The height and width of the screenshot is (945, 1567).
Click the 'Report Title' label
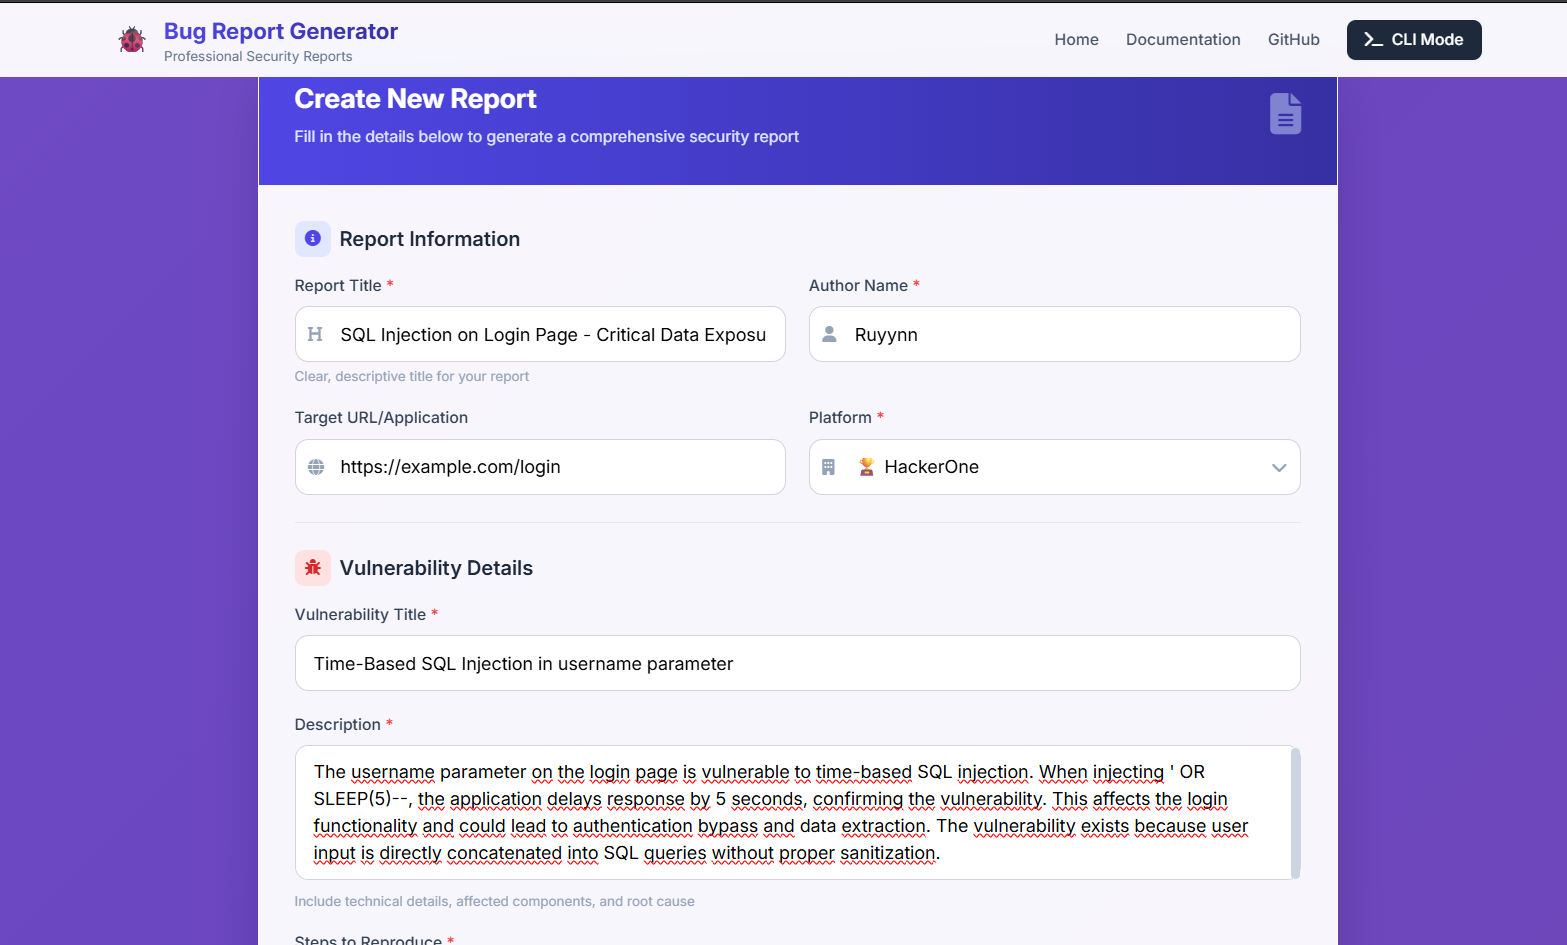(x=338, y=286)
